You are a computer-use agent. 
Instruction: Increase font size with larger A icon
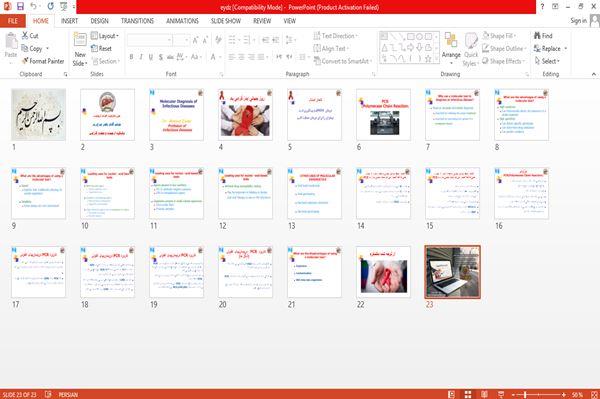coord(196,40)
